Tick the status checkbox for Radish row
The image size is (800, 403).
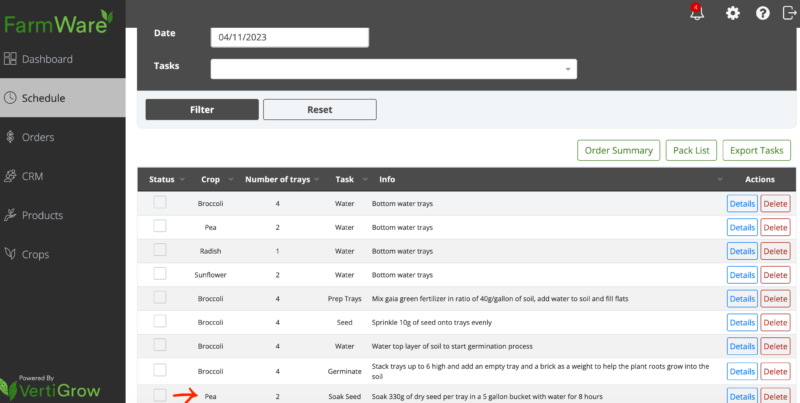point(160,250)
